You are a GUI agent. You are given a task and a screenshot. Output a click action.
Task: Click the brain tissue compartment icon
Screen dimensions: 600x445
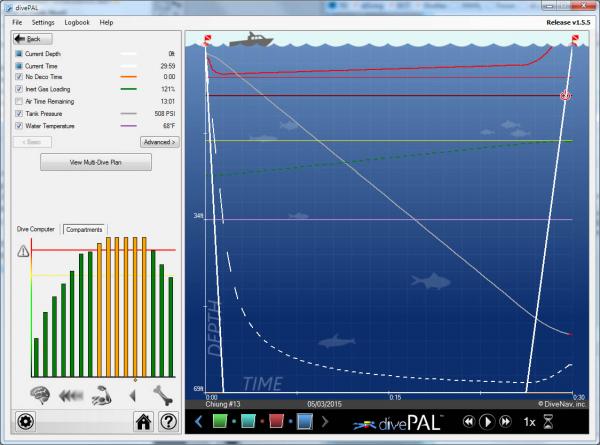point(41,393)
